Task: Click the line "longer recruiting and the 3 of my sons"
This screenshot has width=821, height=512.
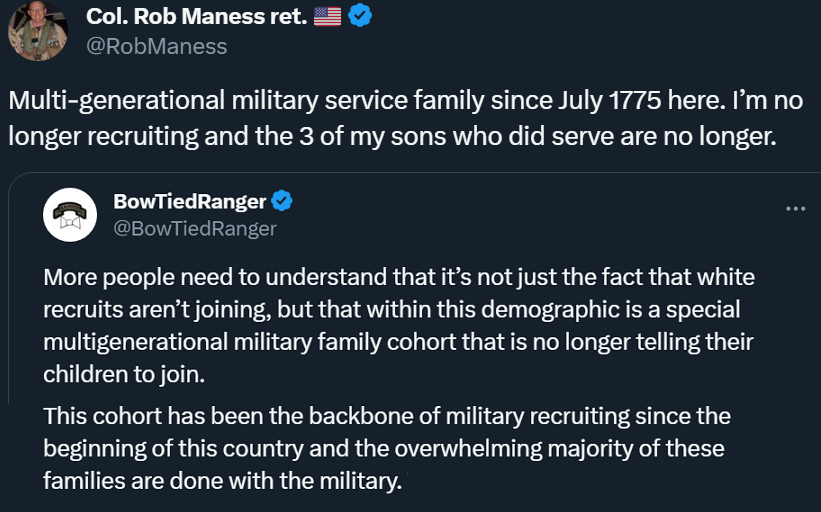Action: click(391, 136)
